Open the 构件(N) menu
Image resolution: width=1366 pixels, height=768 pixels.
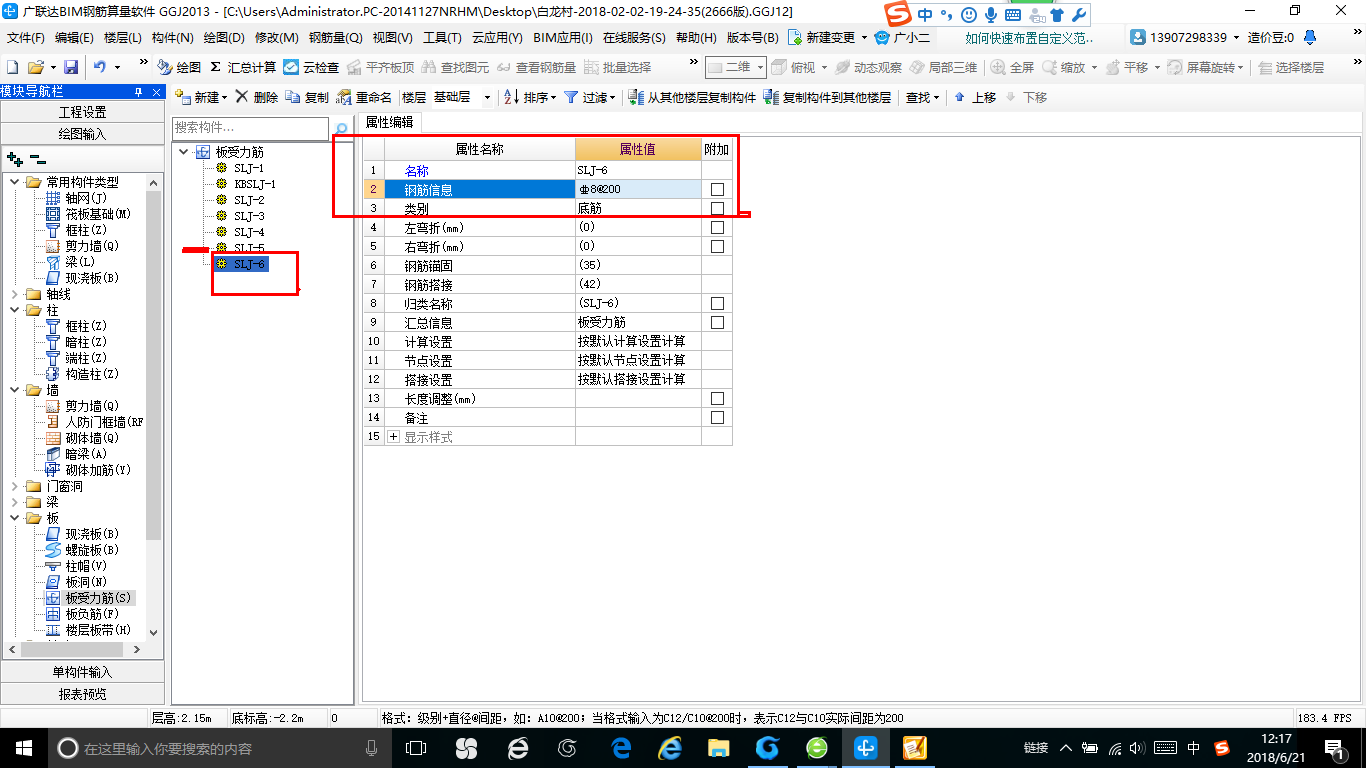pyautogui.click(x=172, y=38)
